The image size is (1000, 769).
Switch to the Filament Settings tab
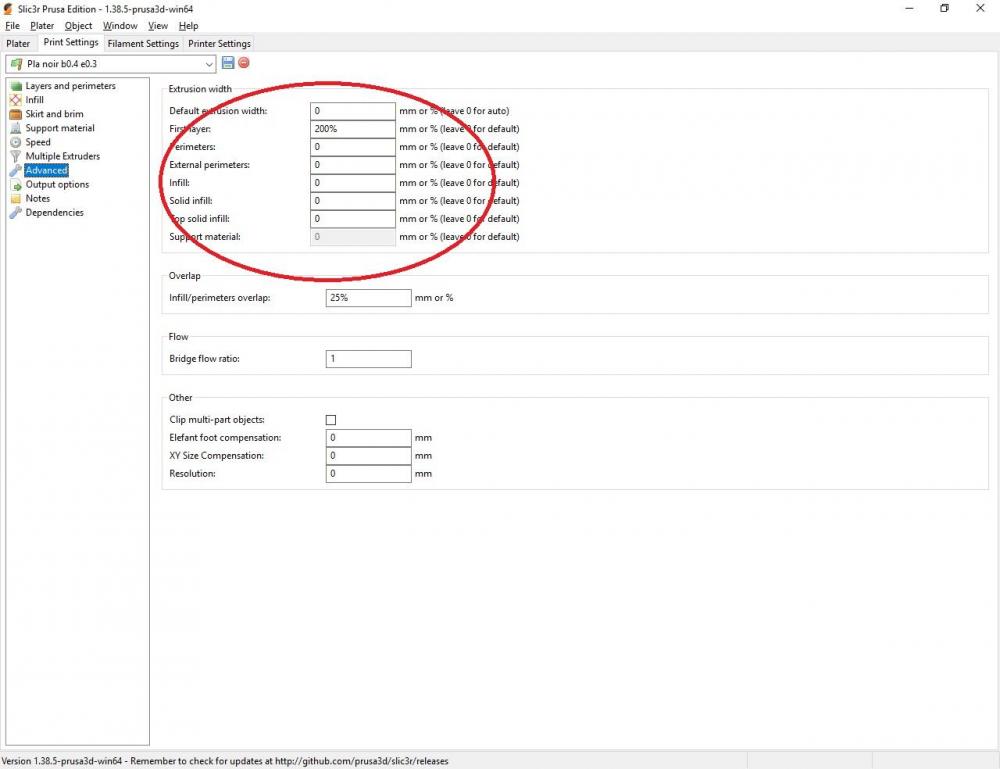[x=143, y=43]
